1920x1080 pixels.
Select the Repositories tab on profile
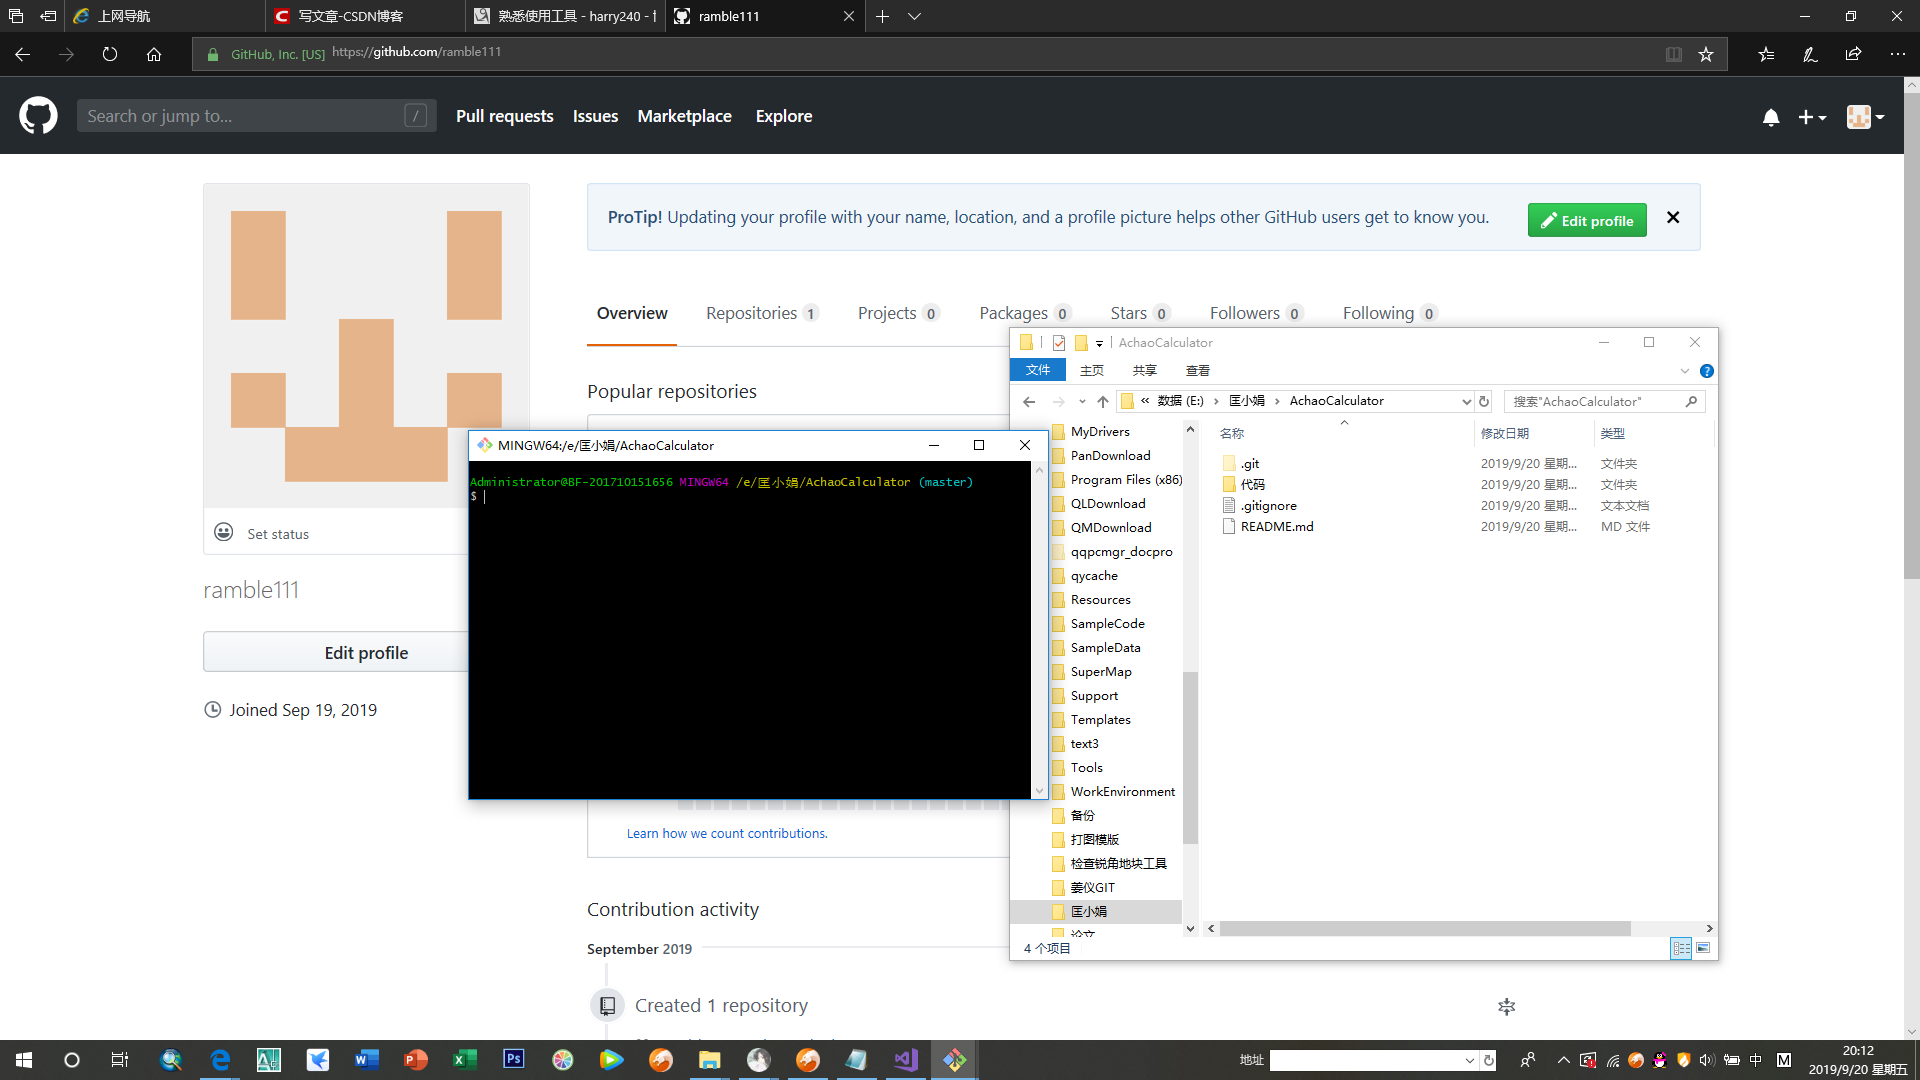tap(750, 313)
